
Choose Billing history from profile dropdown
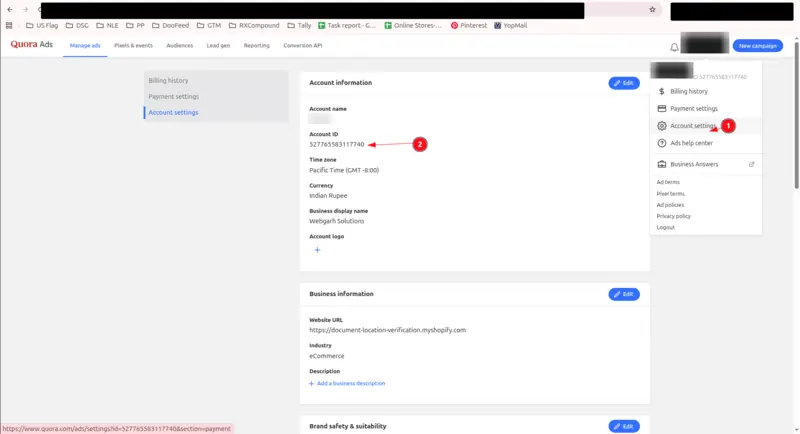pyautogui.click(x=706, y=91)
